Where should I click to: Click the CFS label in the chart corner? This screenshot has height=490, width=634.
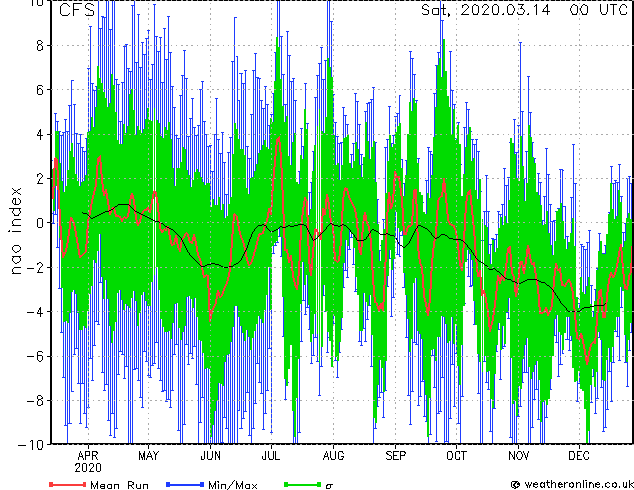coord(77,10)
